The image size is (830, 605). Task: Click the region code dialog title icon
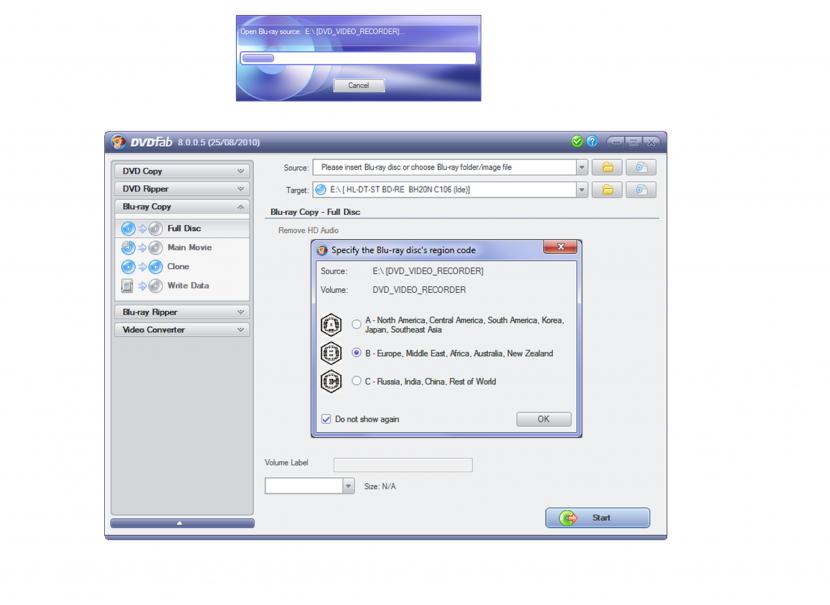[322, 250]
